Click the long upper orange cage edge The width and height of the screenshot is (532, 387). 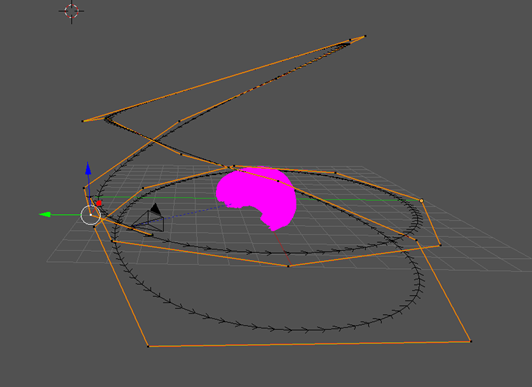coord(224,78)
